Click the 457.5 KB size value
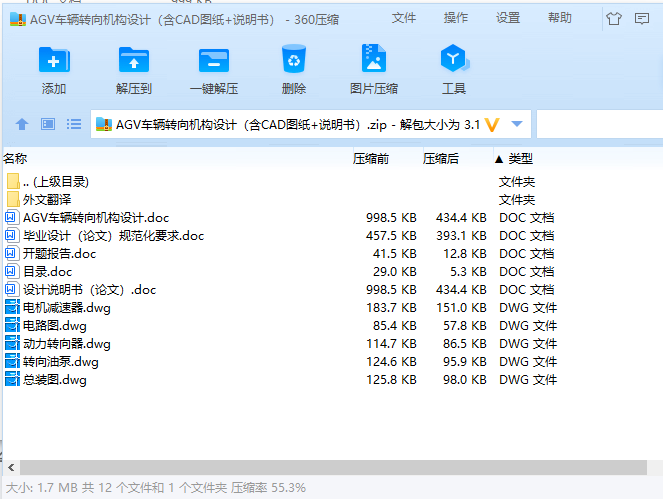Screen dimensions: 663x499 tap(391, 236)
